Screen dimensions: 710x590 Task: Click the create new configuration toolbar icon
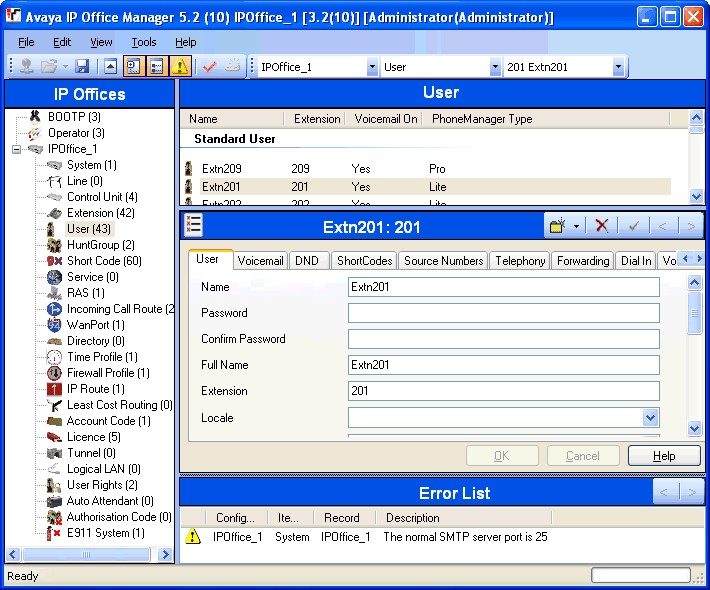[x=232, y=67]
